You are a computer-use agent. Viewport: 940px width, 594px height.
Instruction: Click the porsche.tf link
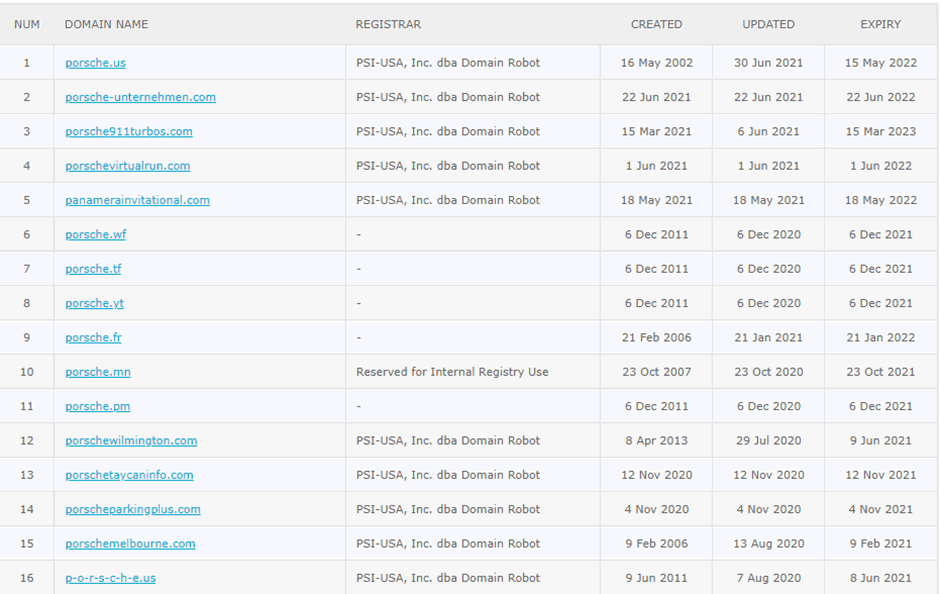point(93,269)
